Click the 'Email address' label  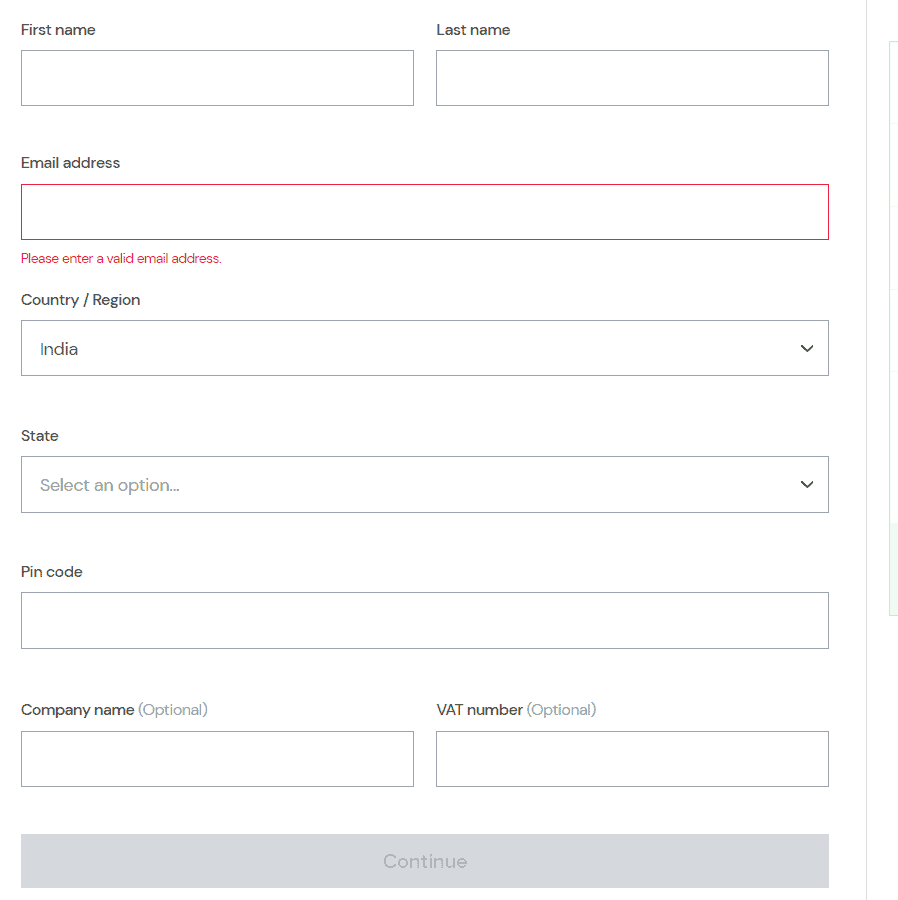click(x=70, y=163)
